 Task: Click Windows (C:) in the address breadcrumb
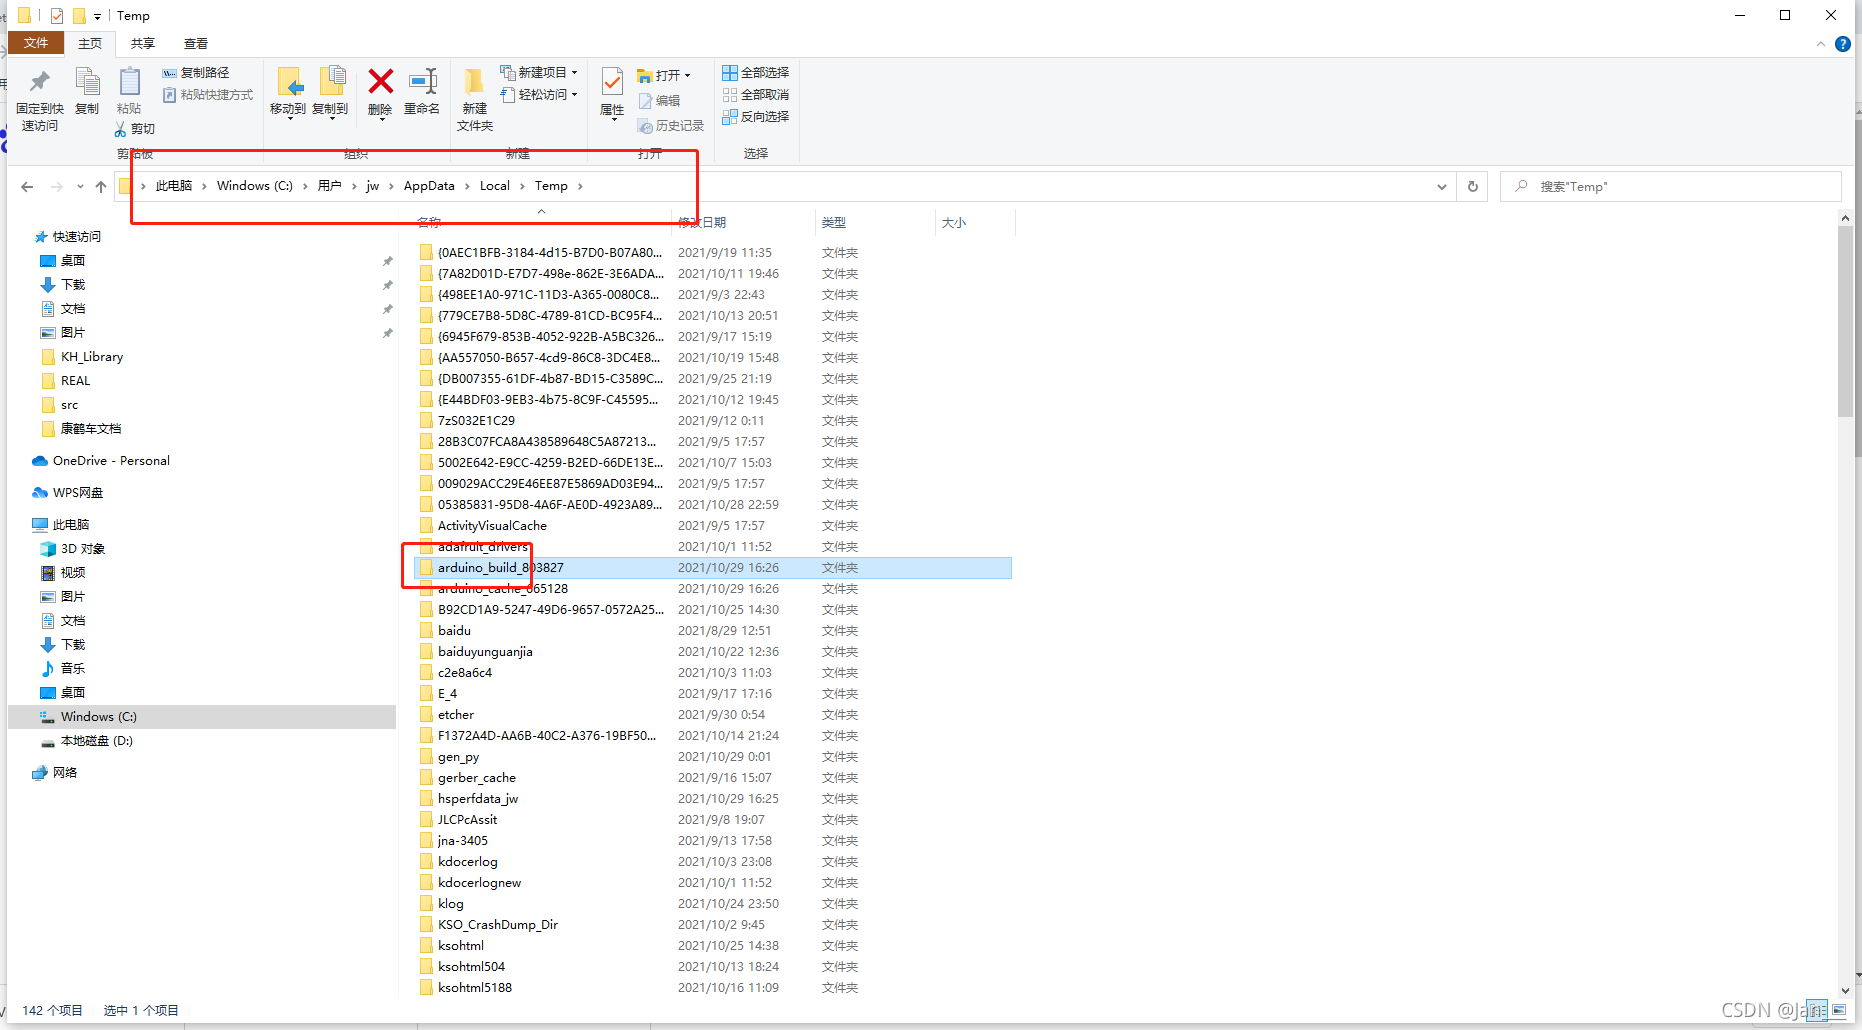(255, 186)
